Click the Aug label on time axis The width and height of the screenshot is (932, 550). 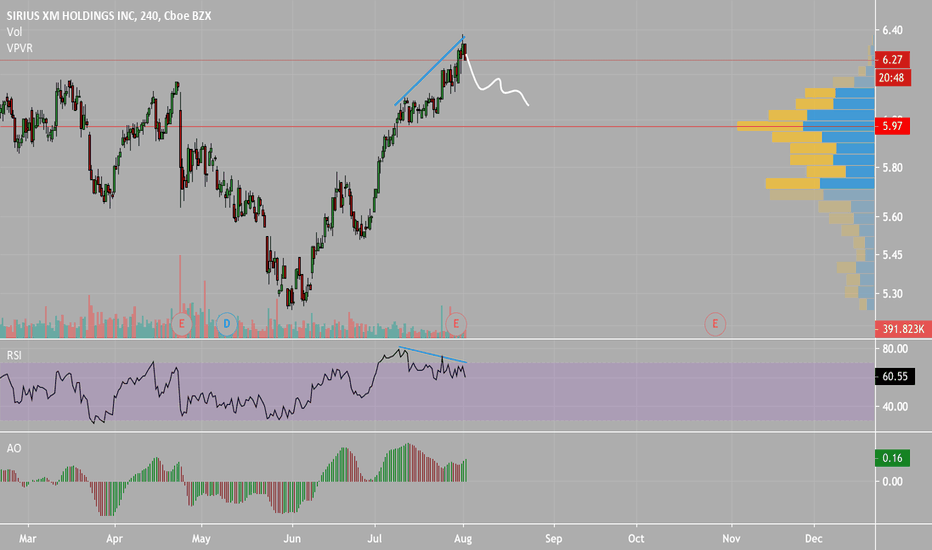click(463, 539)
